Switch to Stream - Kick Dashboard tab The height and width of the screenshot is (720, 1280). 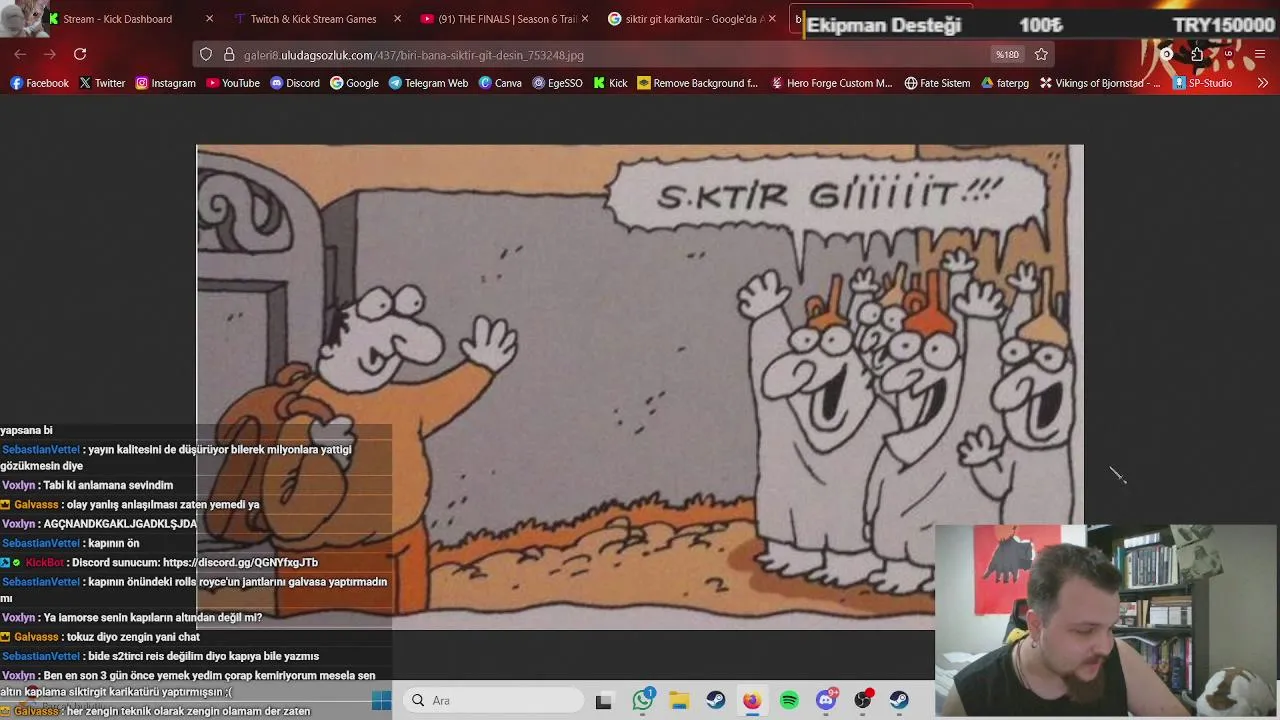(117, 19)
